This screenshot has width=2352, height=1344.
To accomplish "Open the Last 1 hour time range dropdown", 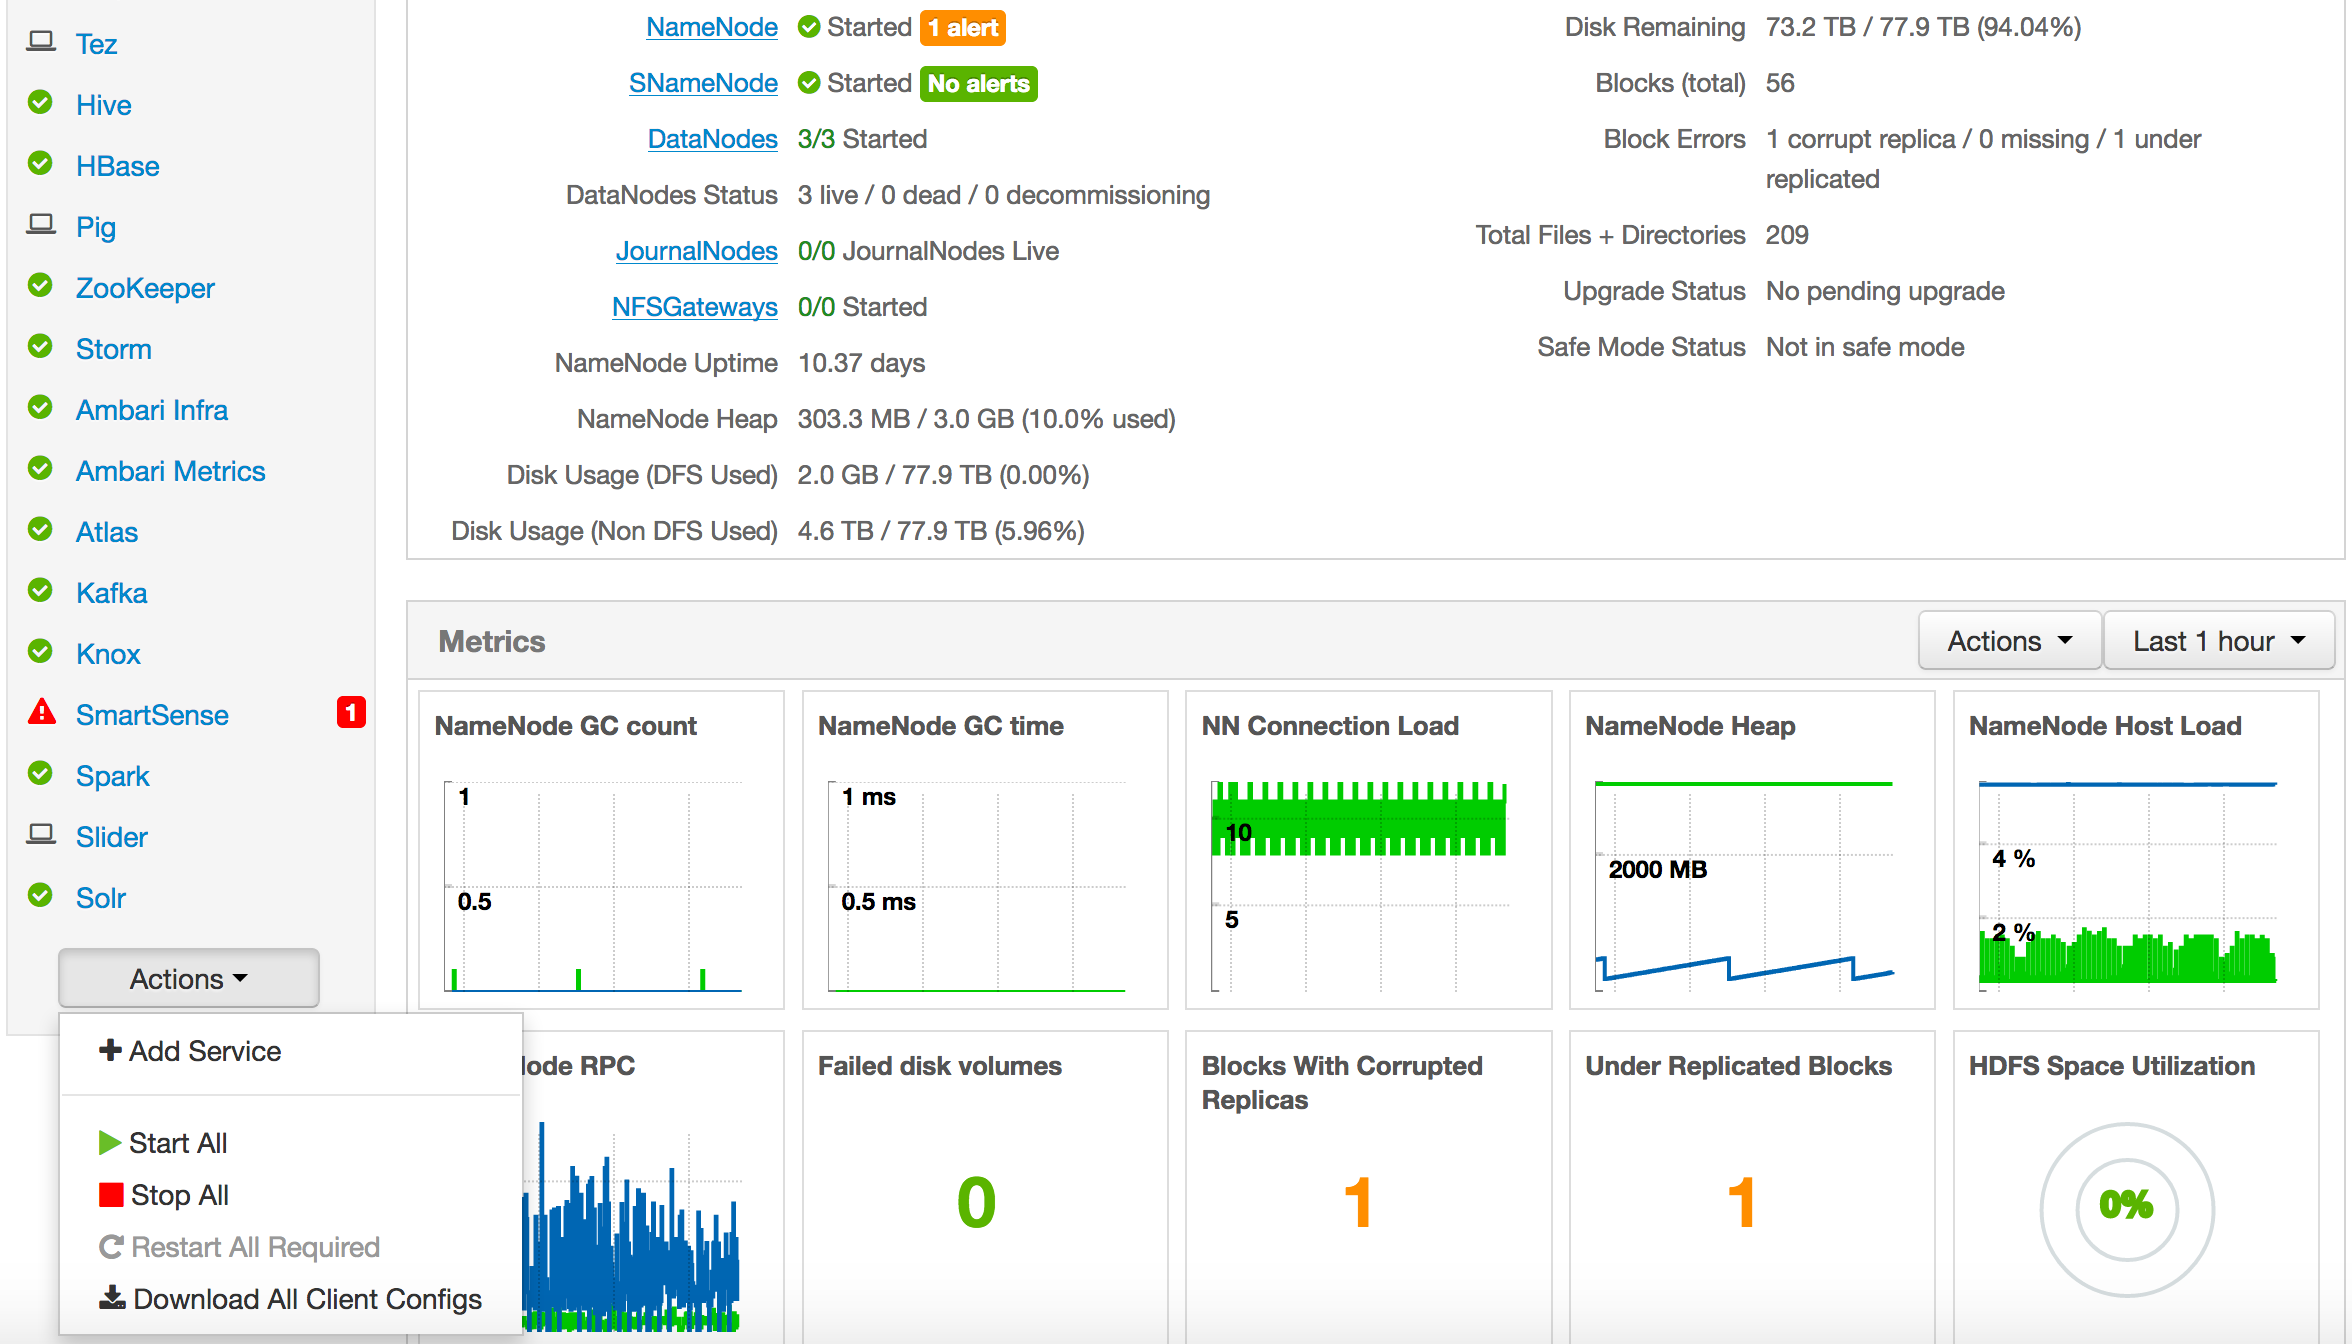I will pyautogui.click(x=2219, y=641).
